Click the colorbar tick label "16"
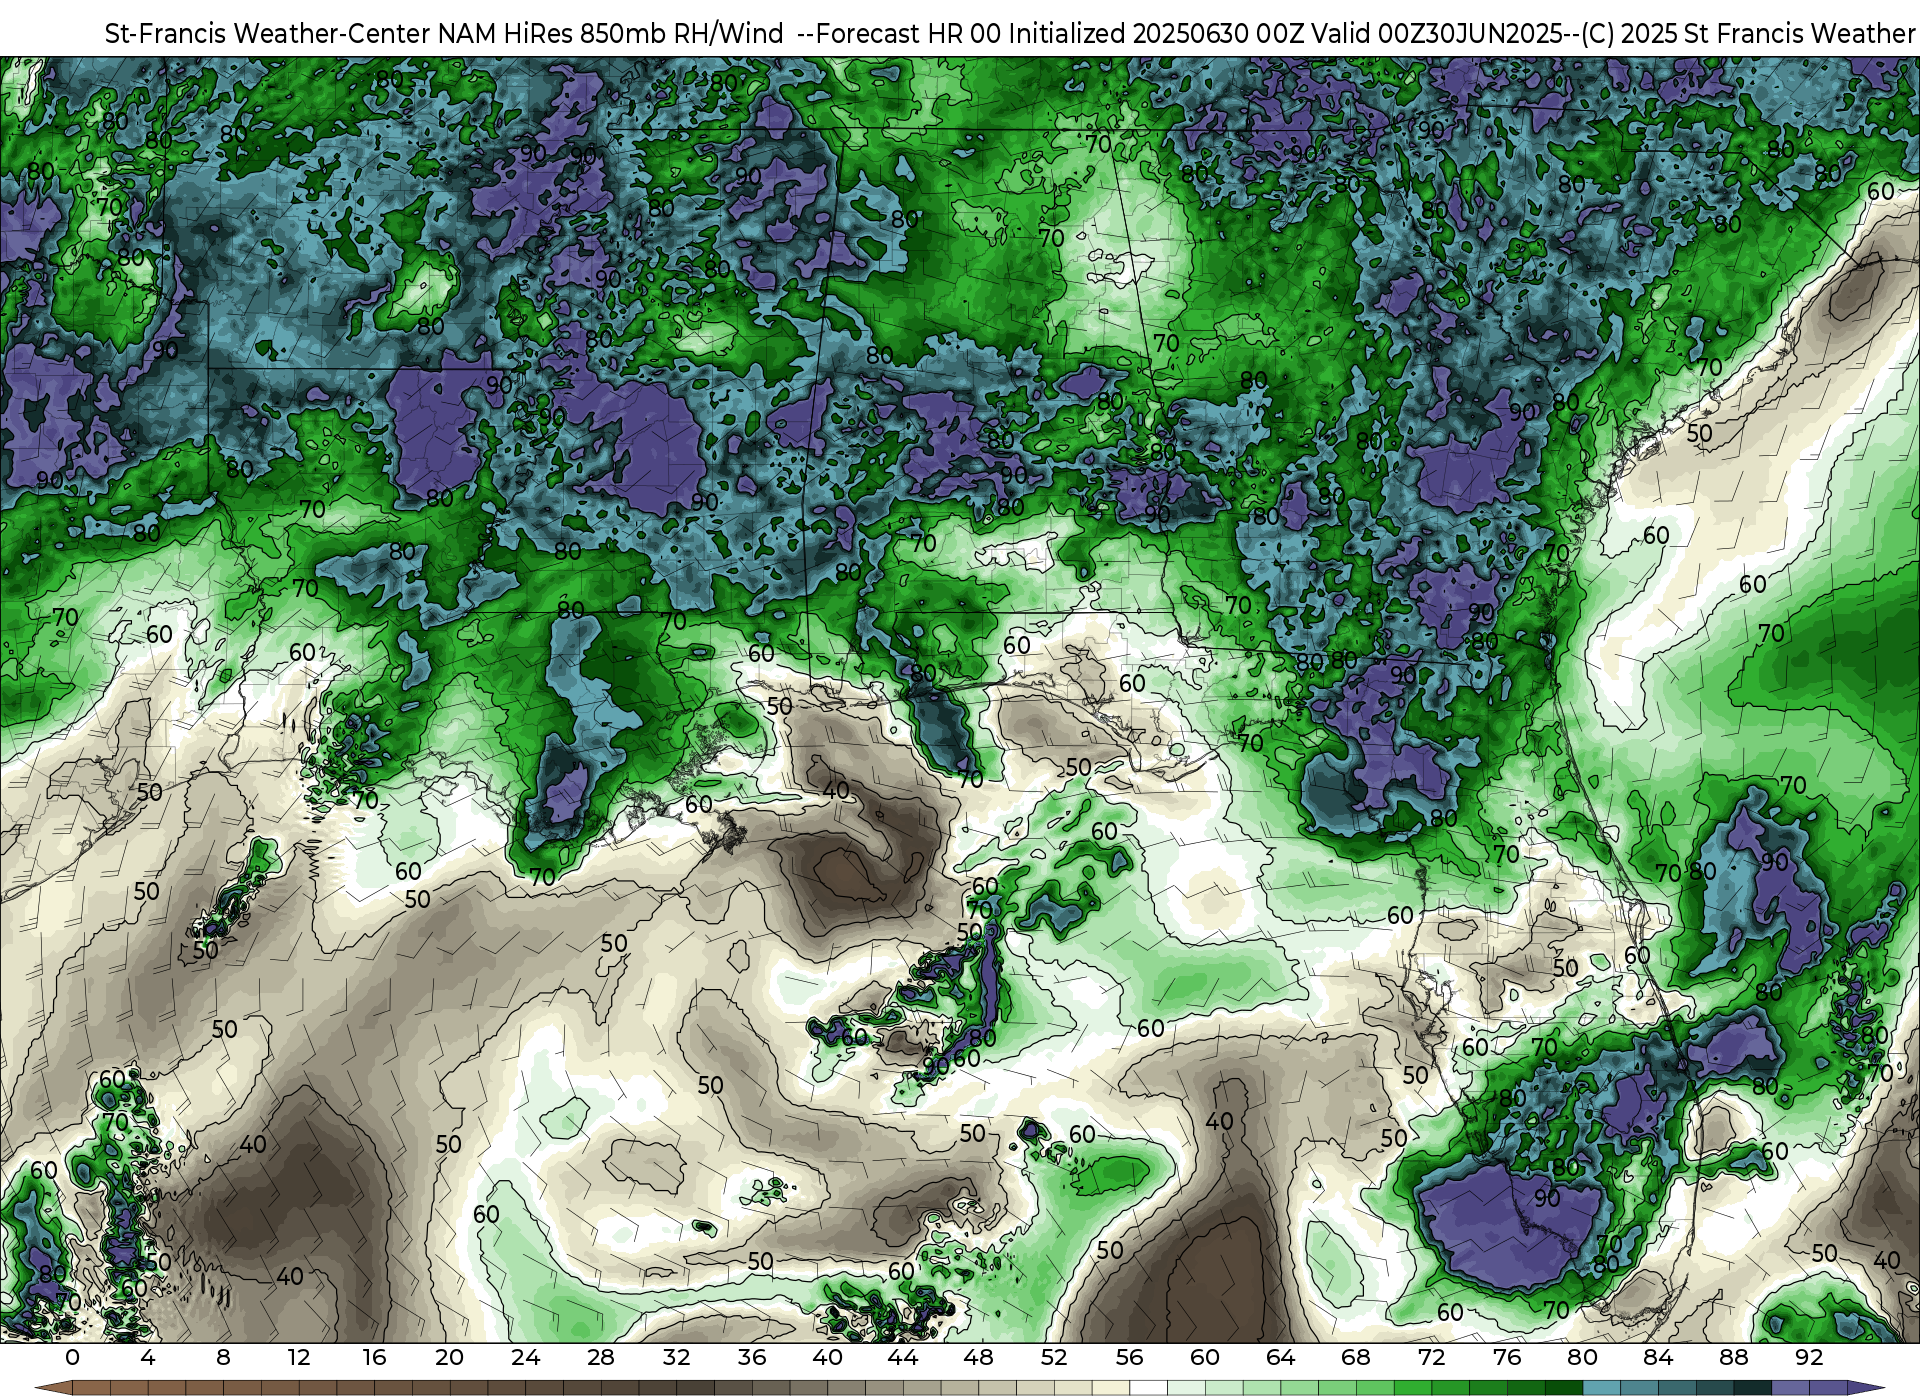 pyautogui.click(x=374, y=1358)
